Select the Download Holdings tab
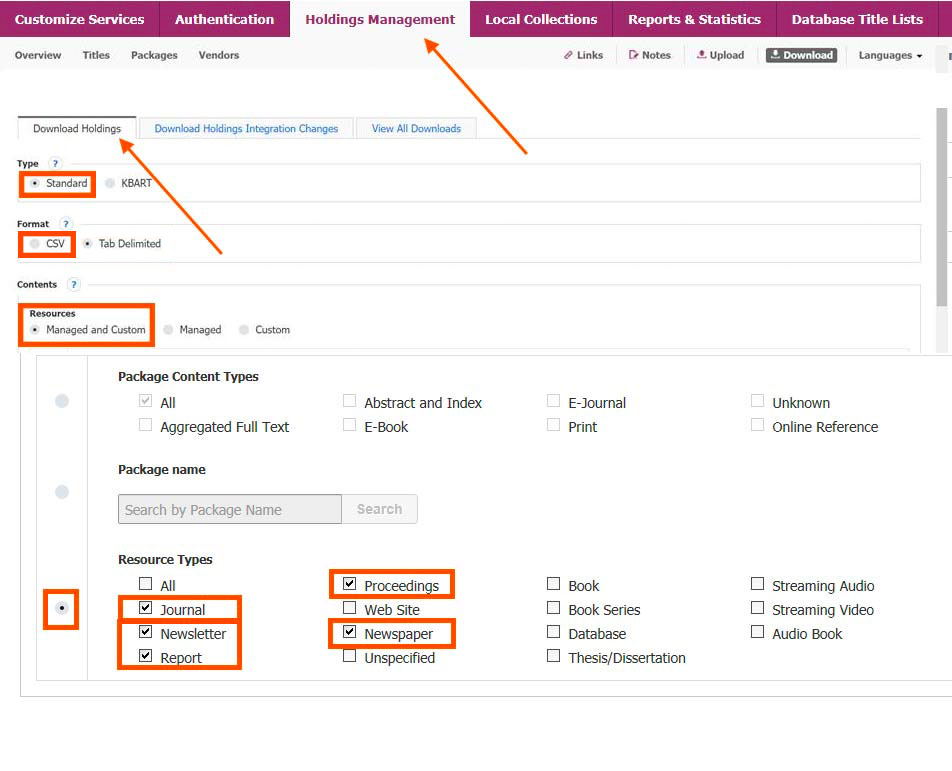Screen dimensions: 952x771 tap(77, 129)
